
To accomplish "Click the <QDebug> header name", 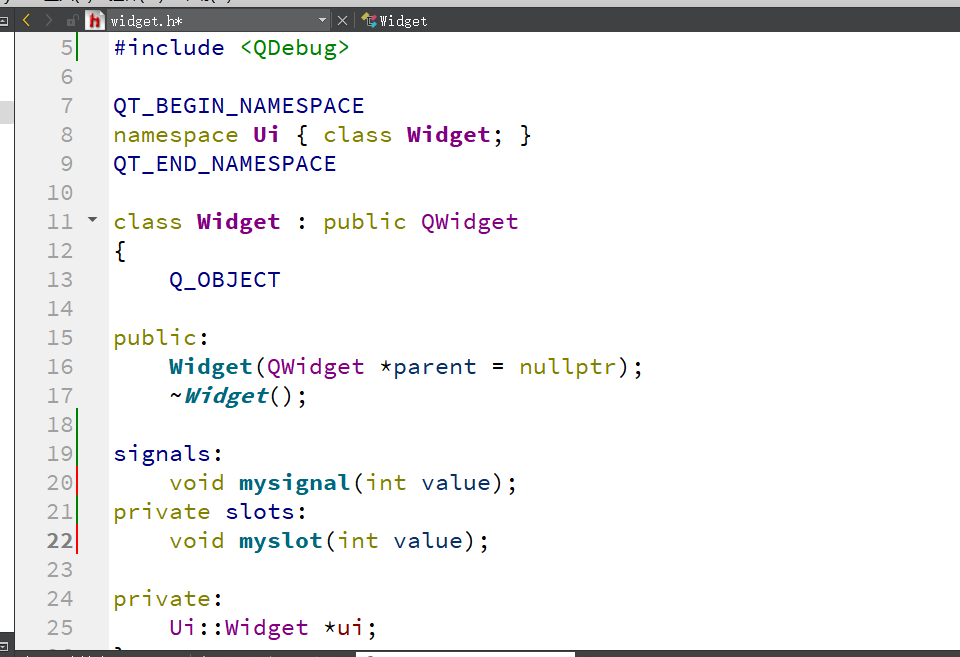I will pos(294,48).
